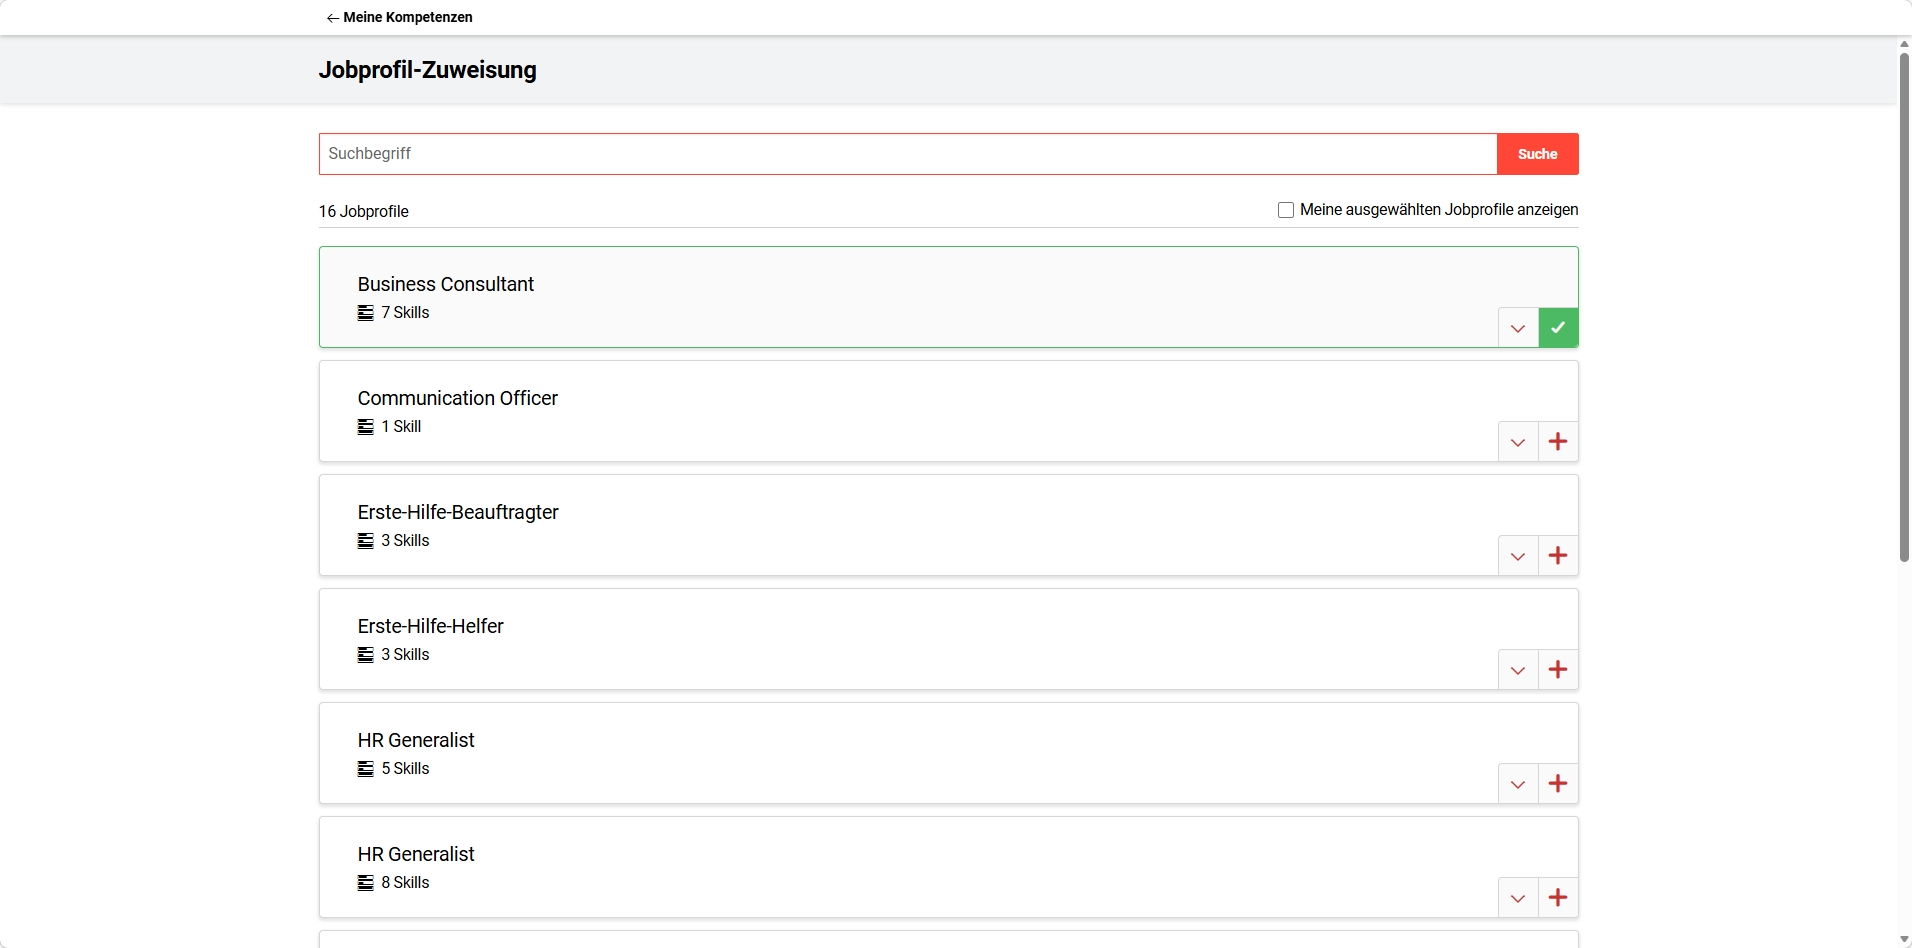Expand Communication Officer profile details
The image size is (1912, 948).
coord(1518,442)
